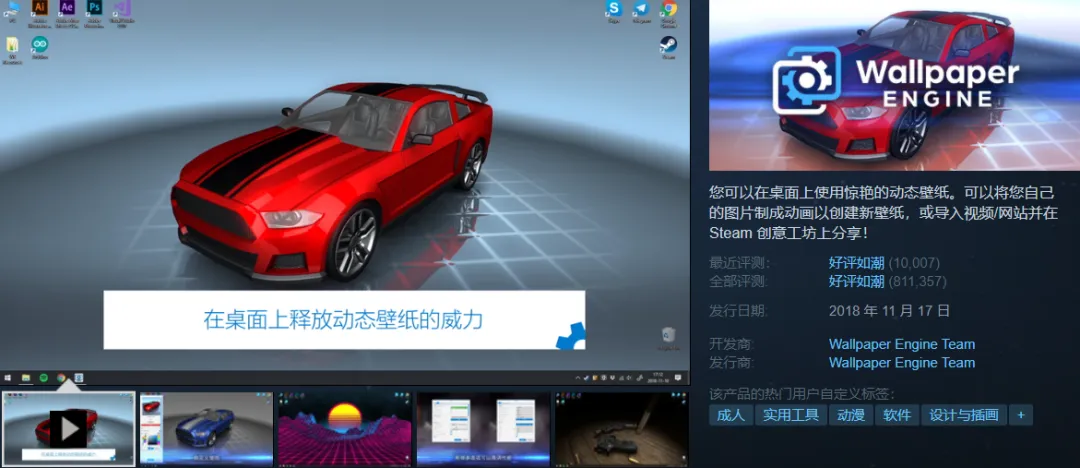The image size is (1080, 468).
Task: Click the Spotify icon in video taskbar
Action: (x=43, y=378)
